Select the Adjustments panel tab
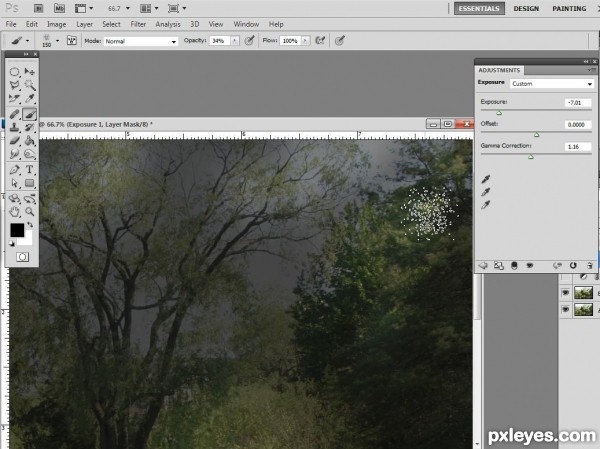Viewport: 600px width, 449px height. [x=499, y=70]
